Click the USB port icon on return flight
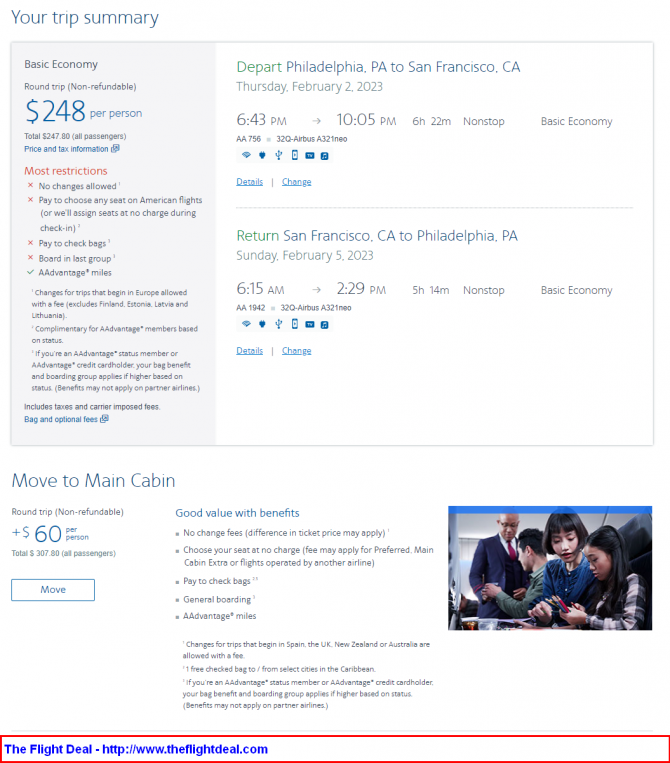 (278, 324)
